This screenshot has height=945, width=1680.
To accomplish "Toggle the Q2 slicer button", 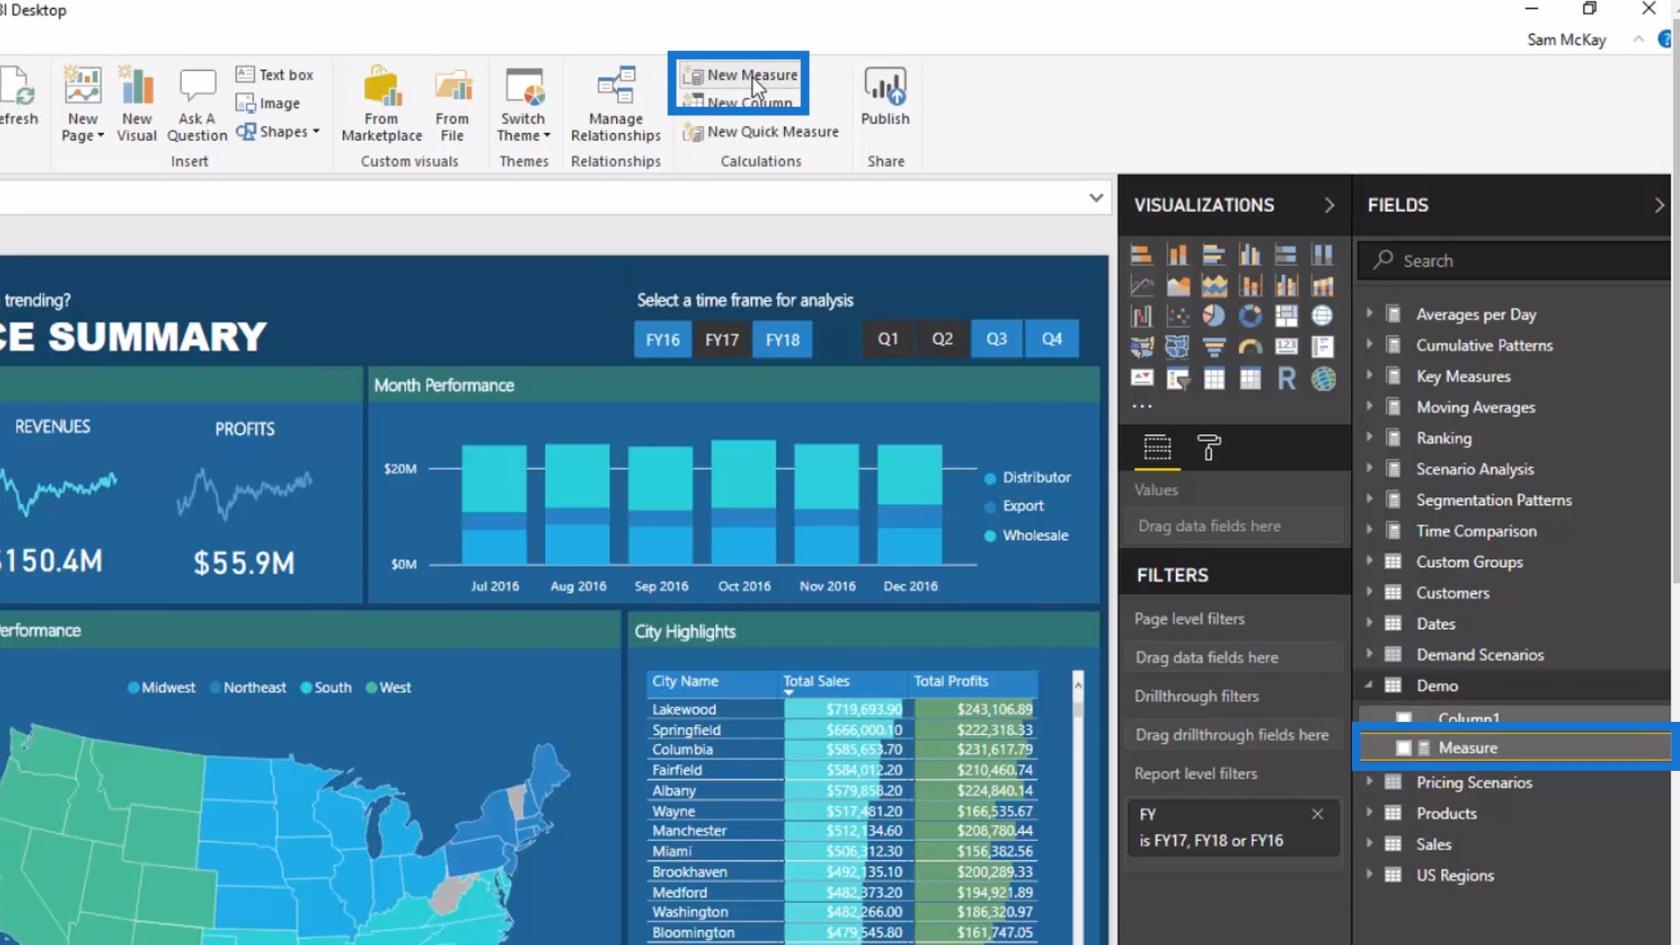I will tap(943, 339).
